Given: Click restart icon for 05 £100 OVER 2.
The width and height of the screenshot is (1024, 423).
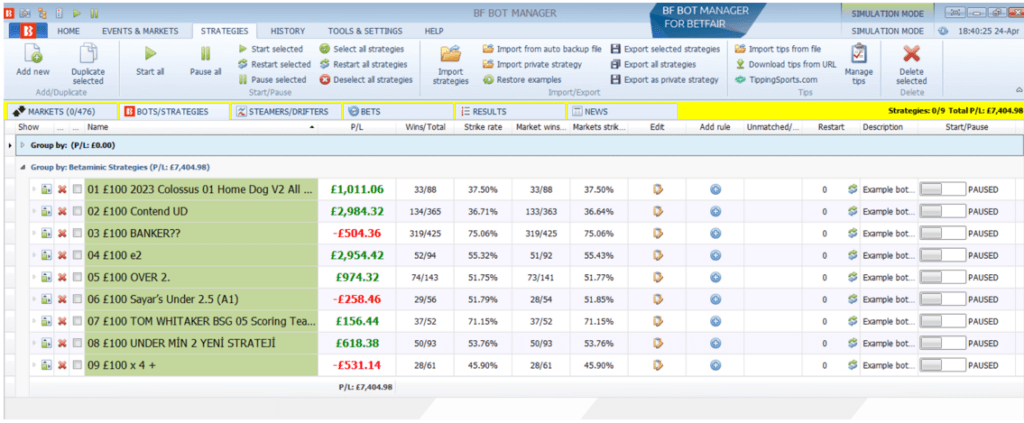Looking at the screenshot, I should (x=853, y=277).
